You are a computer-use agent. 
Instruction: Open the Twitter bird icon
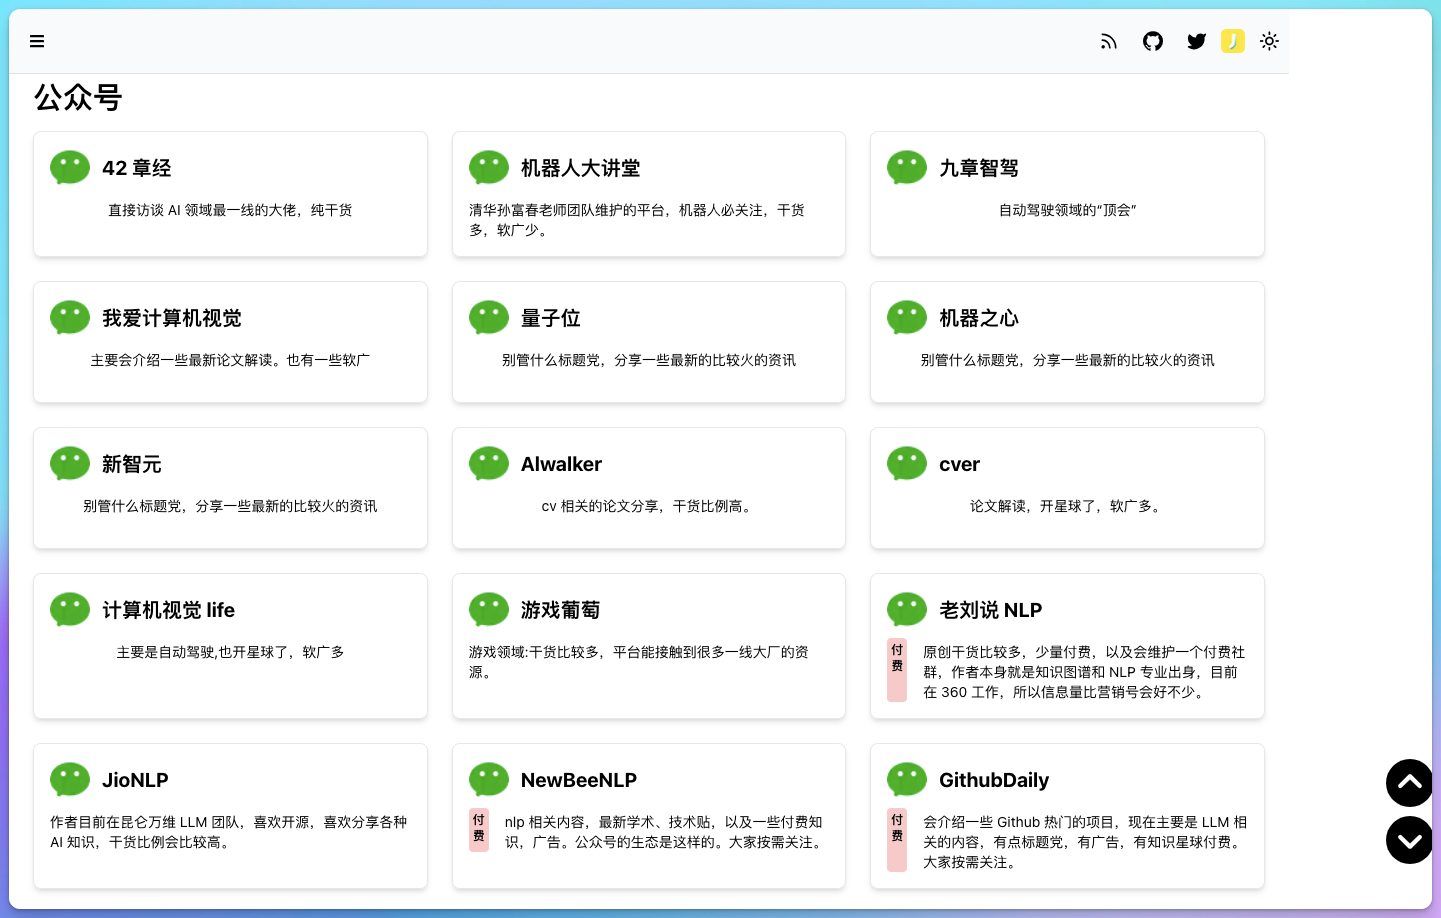click(x=1196, y=41)
